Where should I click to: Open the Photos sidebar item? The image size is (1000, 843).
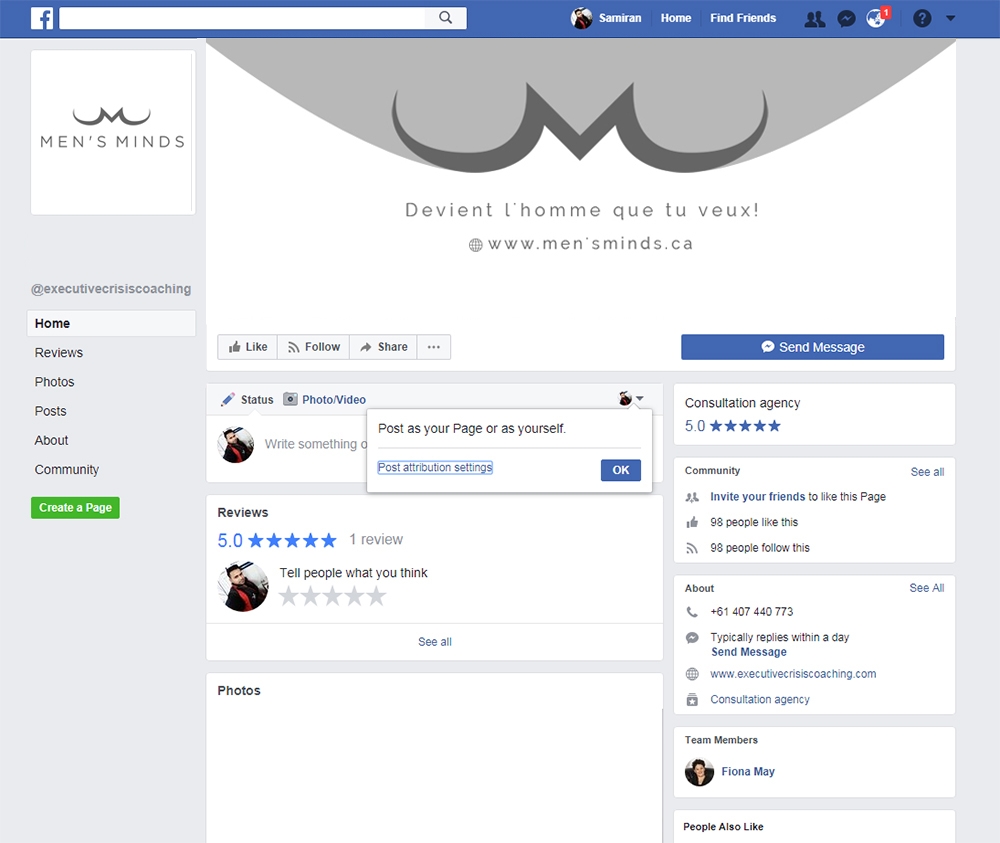[55, 382]
